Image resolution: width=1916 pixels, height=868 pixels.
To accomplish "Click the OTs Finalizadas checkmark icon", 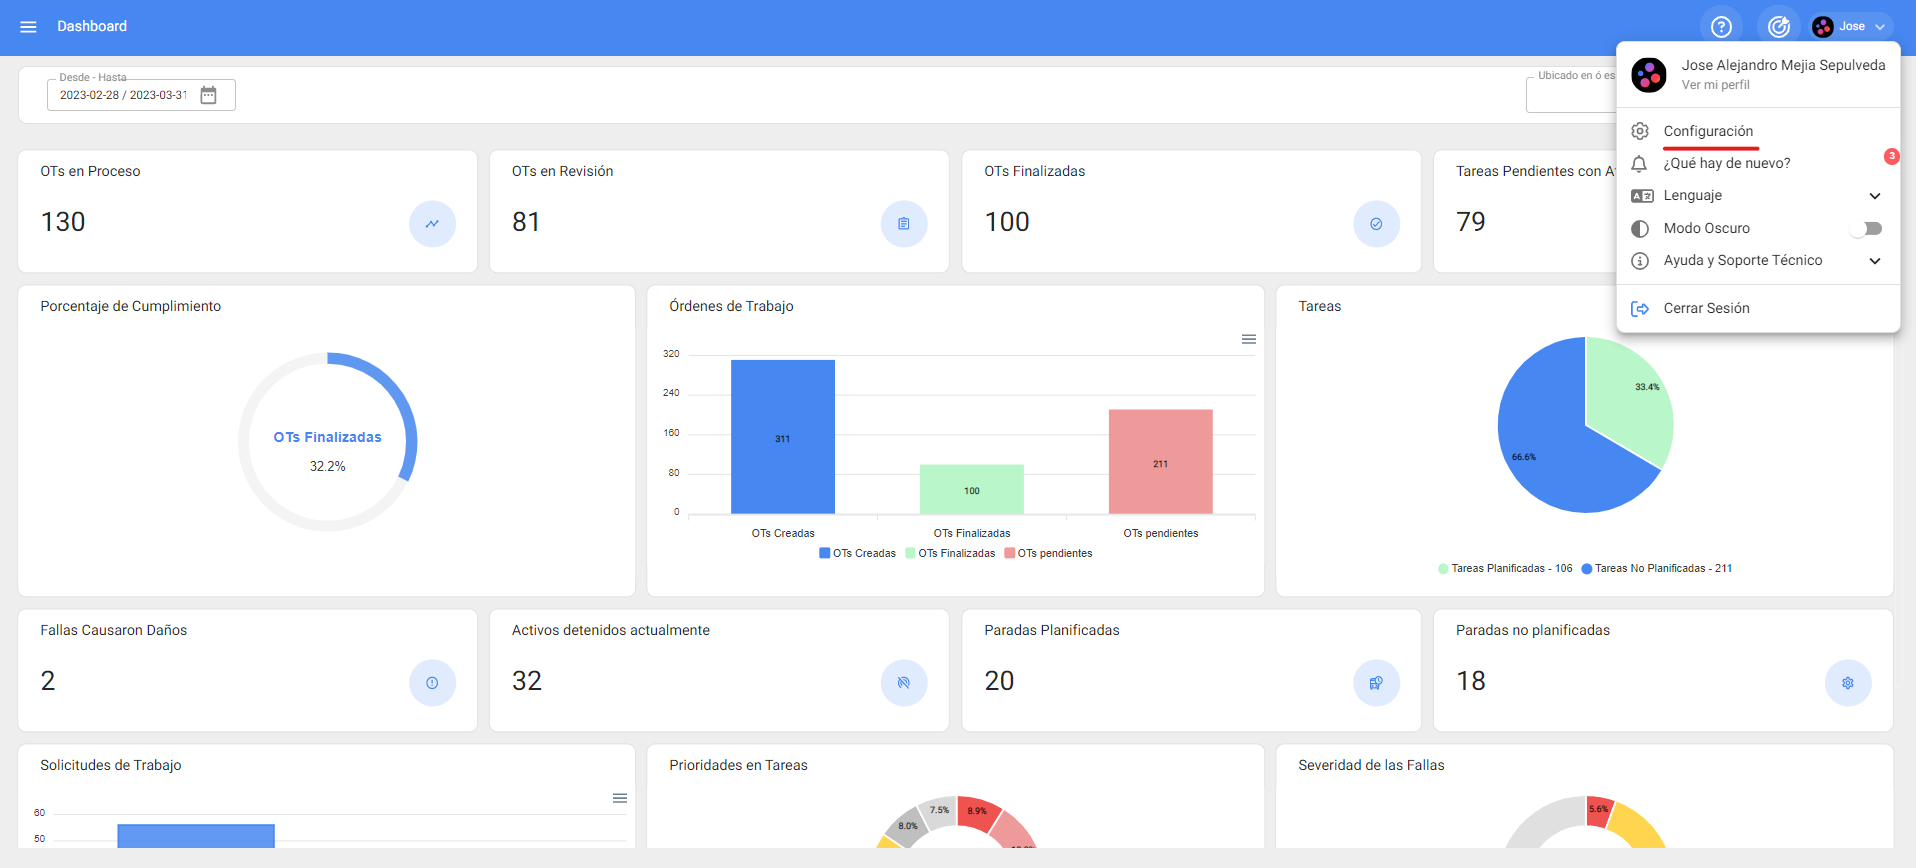I will click(1376, 224).
